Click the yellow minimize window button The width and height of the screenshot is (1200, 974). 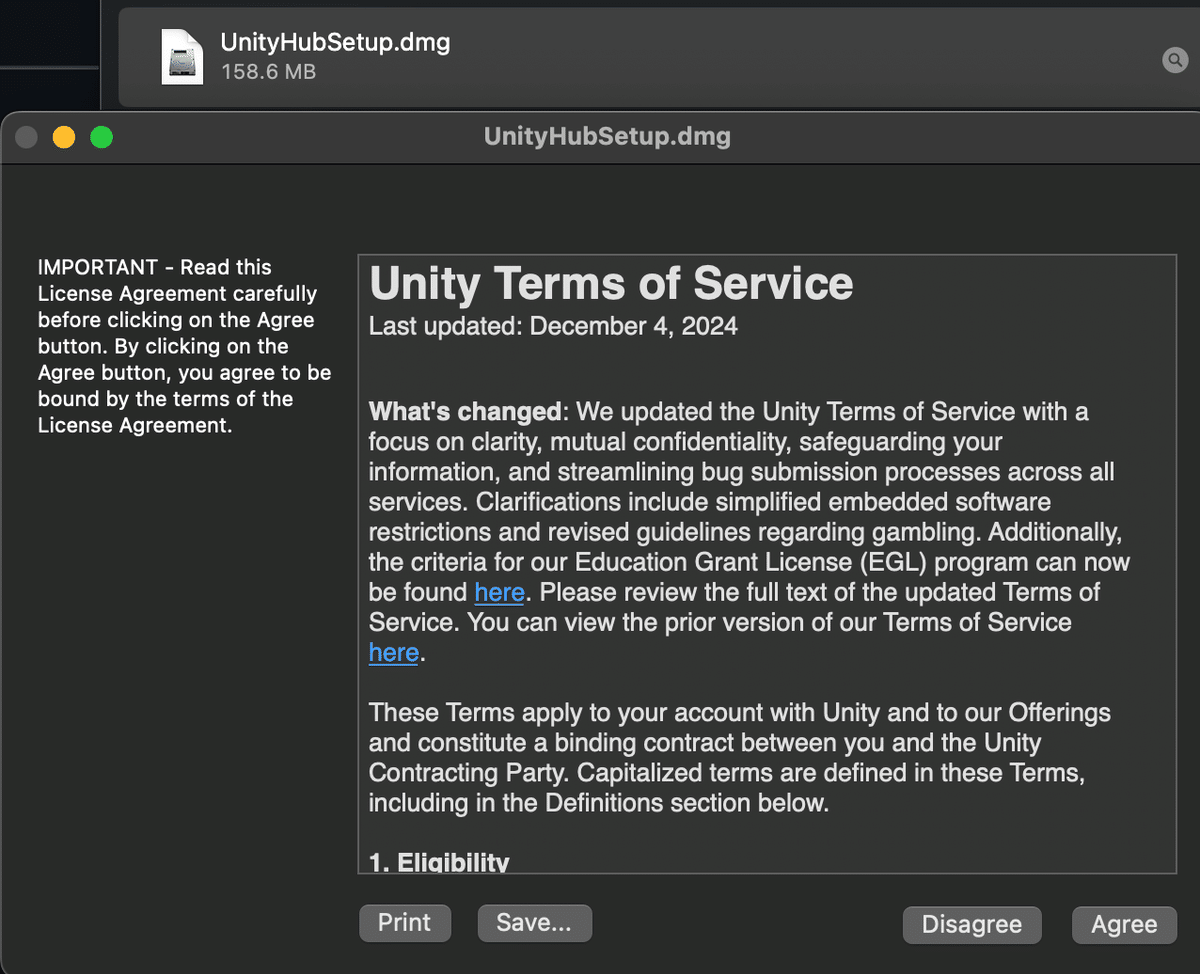(x=64, y=137)
